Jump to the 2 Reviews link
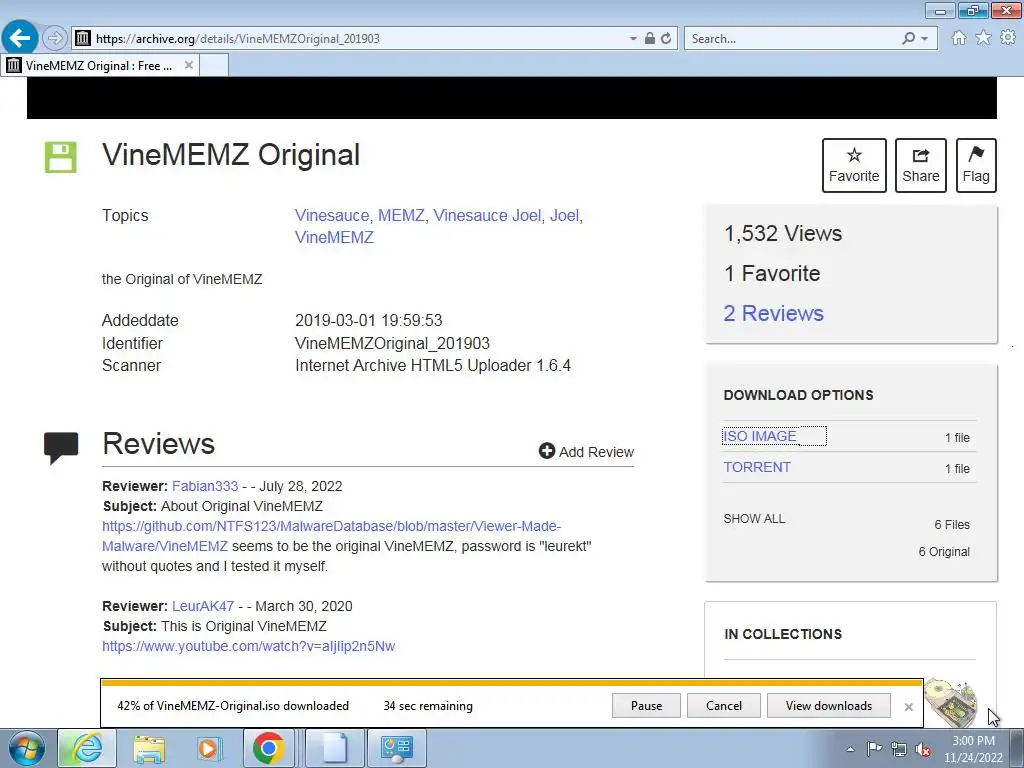This screenshot has width=1024, height=768. (773, 313)
